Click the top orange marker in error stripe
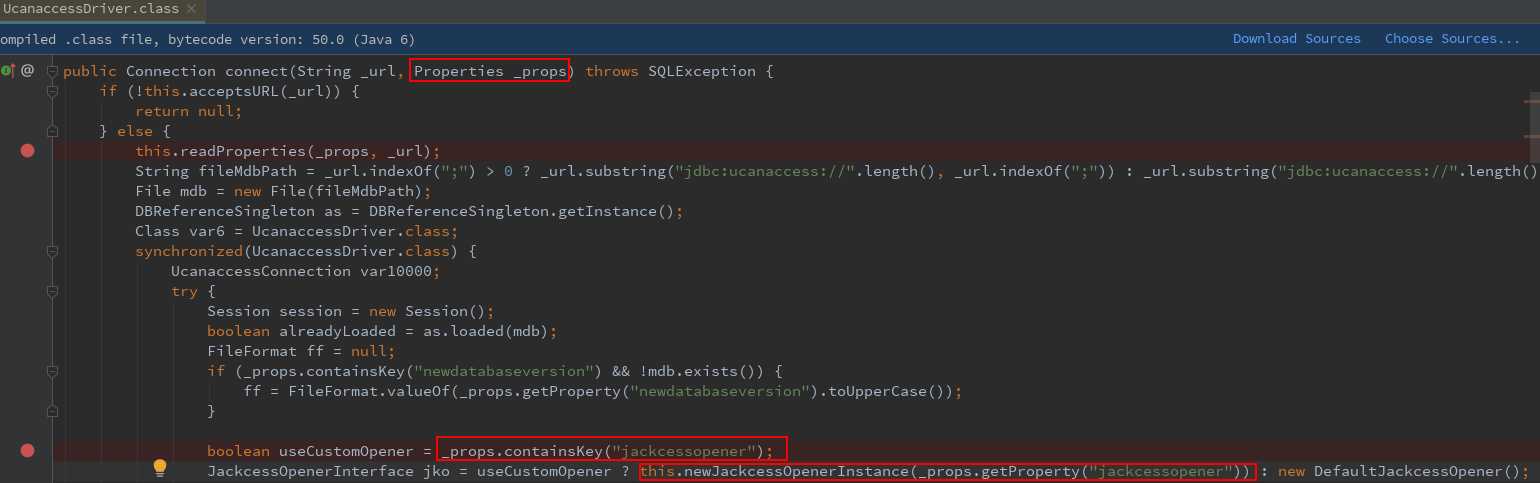The height and width of the screenshot is (483, 1540). pyautogui.click(x=1532, y=101)
